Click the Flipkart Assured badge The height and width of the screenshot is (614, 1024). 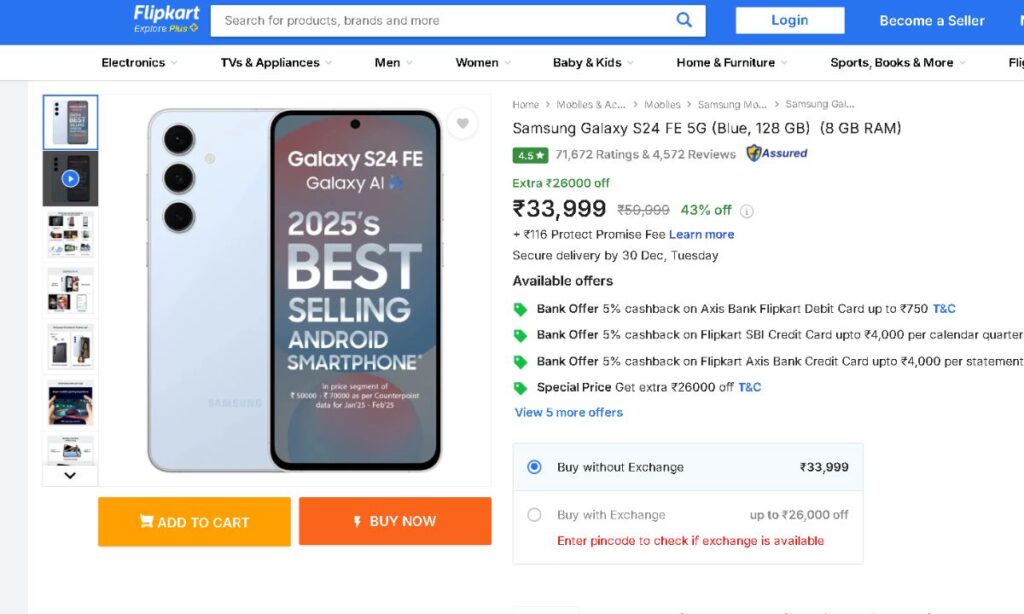click(x=777, y=154)
